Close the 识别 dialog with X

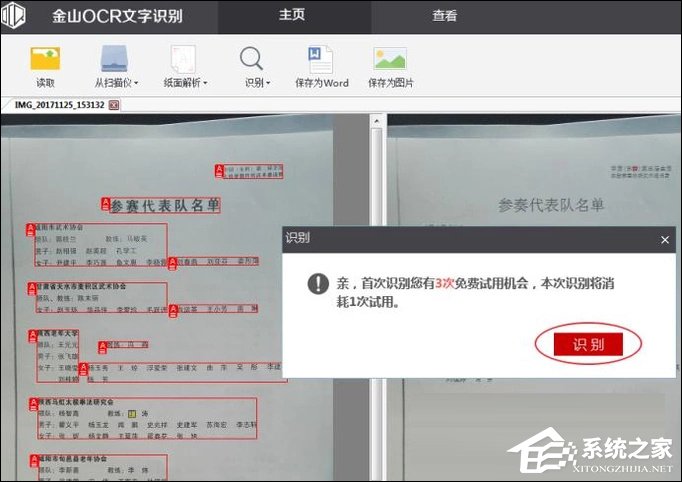coord(665,240)
